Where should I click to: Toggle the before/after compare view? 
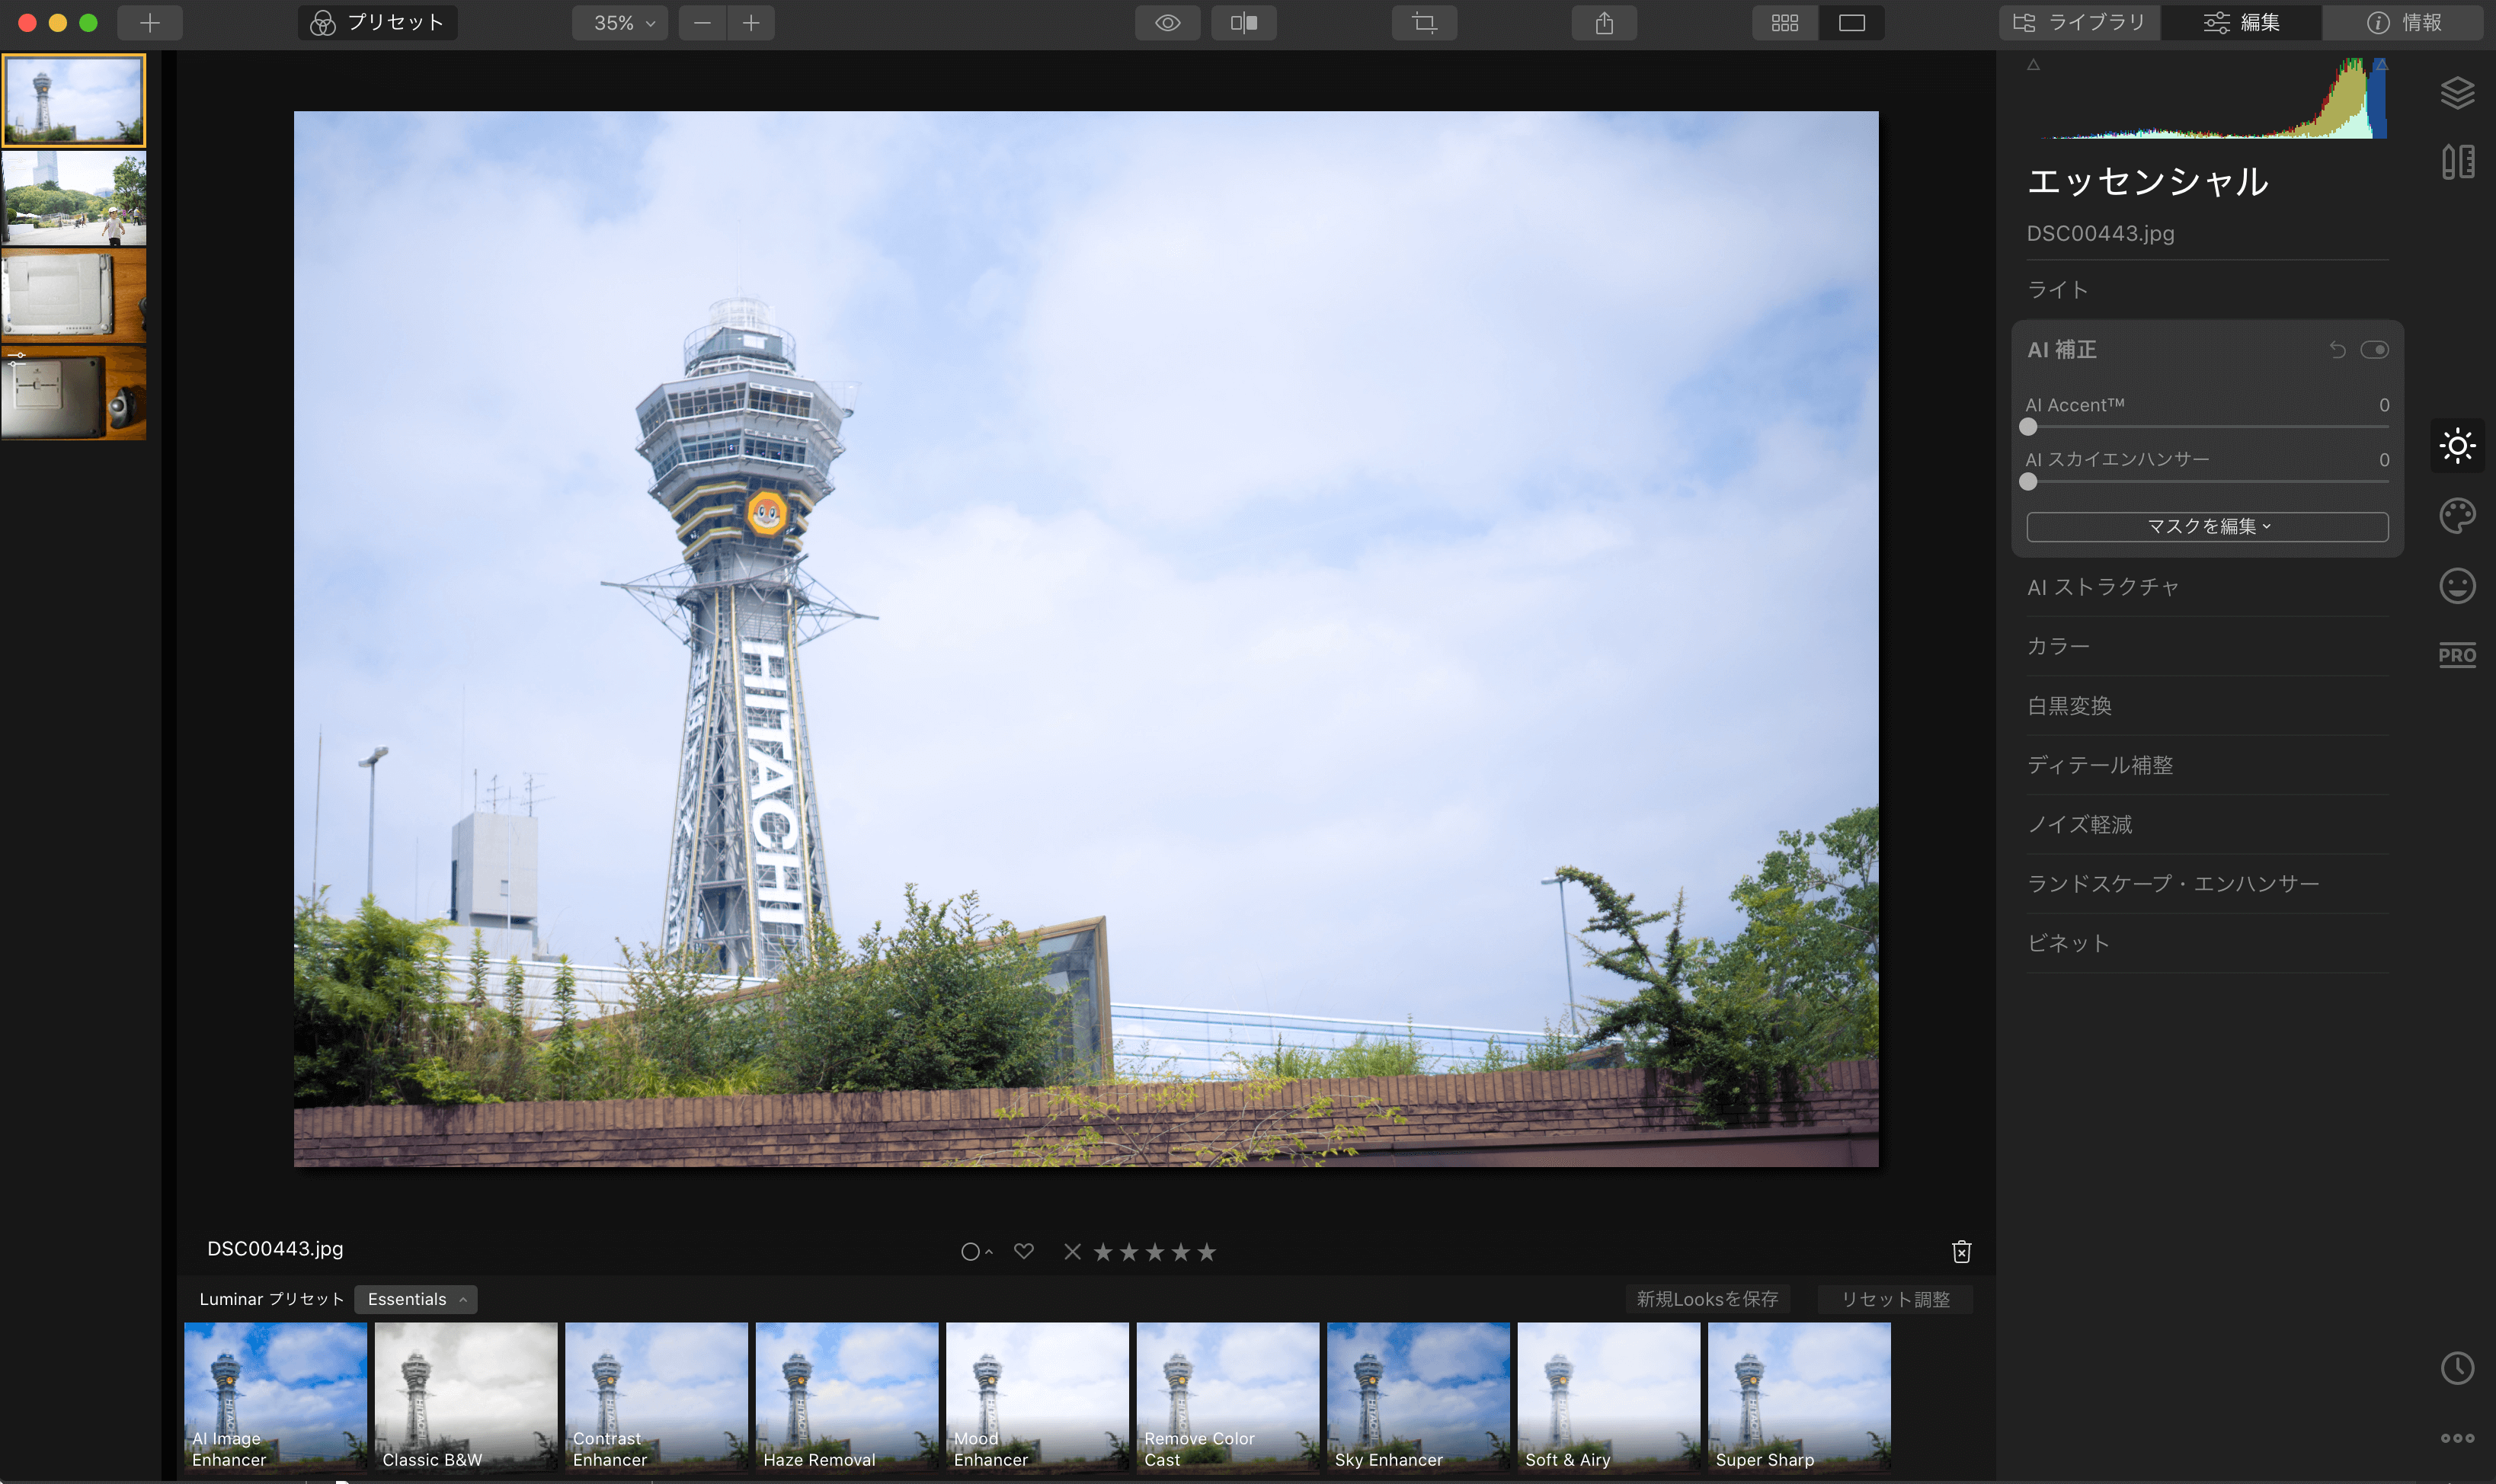click(x=1243, y=22)
